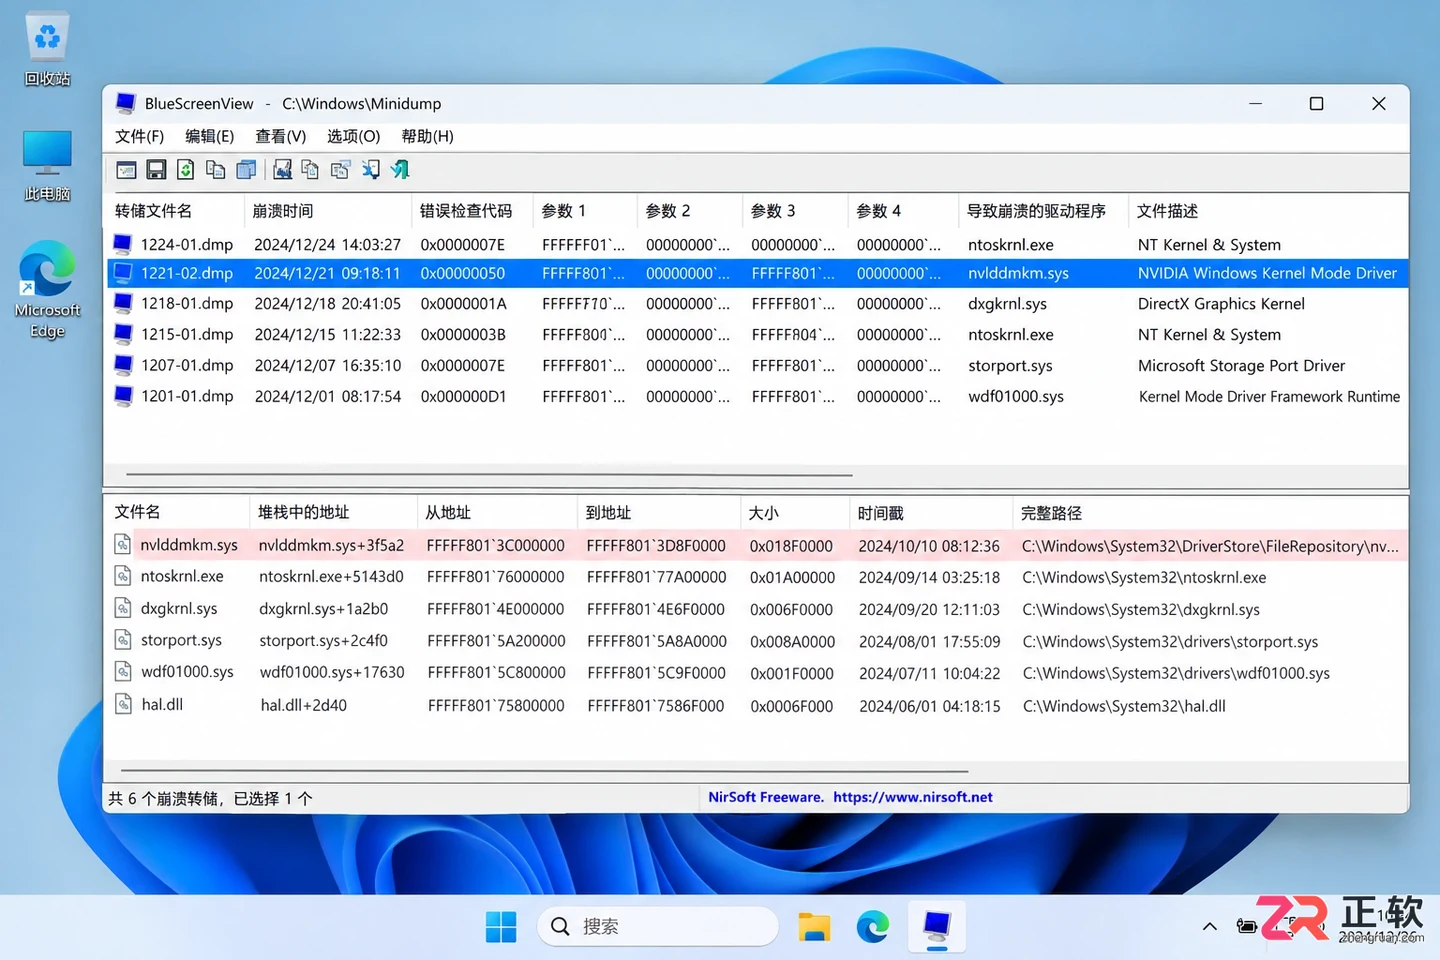Click the 2024/12/24 14:03:27 crash time cell

pos(327,244)
